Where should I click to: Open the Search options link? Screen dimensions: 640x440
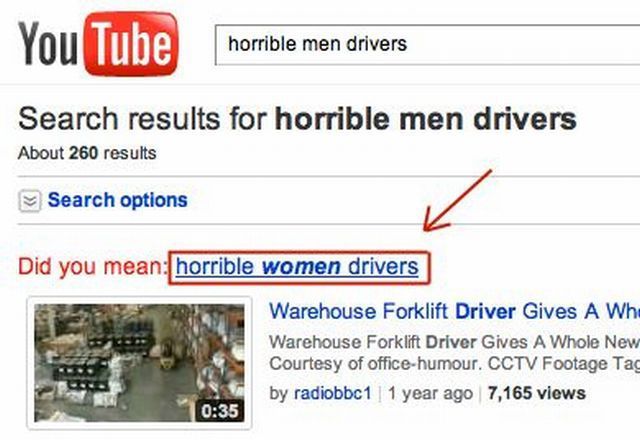118,200
